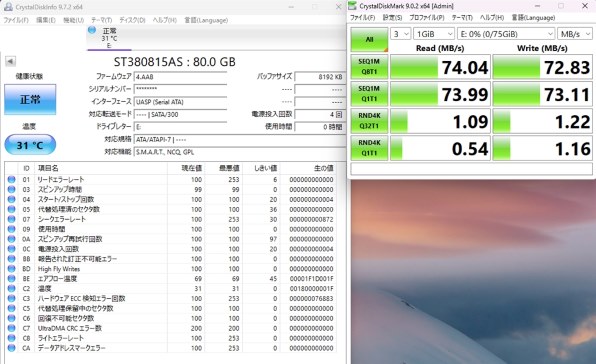Viewport: 596px width, 364px height.
Task: Open ヘルプ menu in CrystalDiskInfo
Action: point(165,20)
